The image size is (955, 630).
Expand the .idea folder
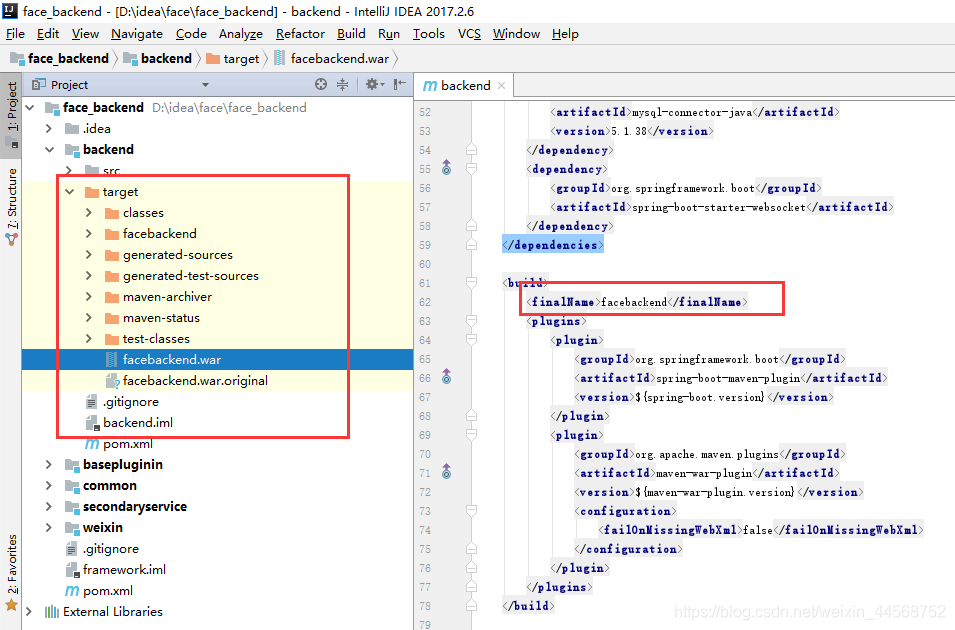tap(49, 129)
